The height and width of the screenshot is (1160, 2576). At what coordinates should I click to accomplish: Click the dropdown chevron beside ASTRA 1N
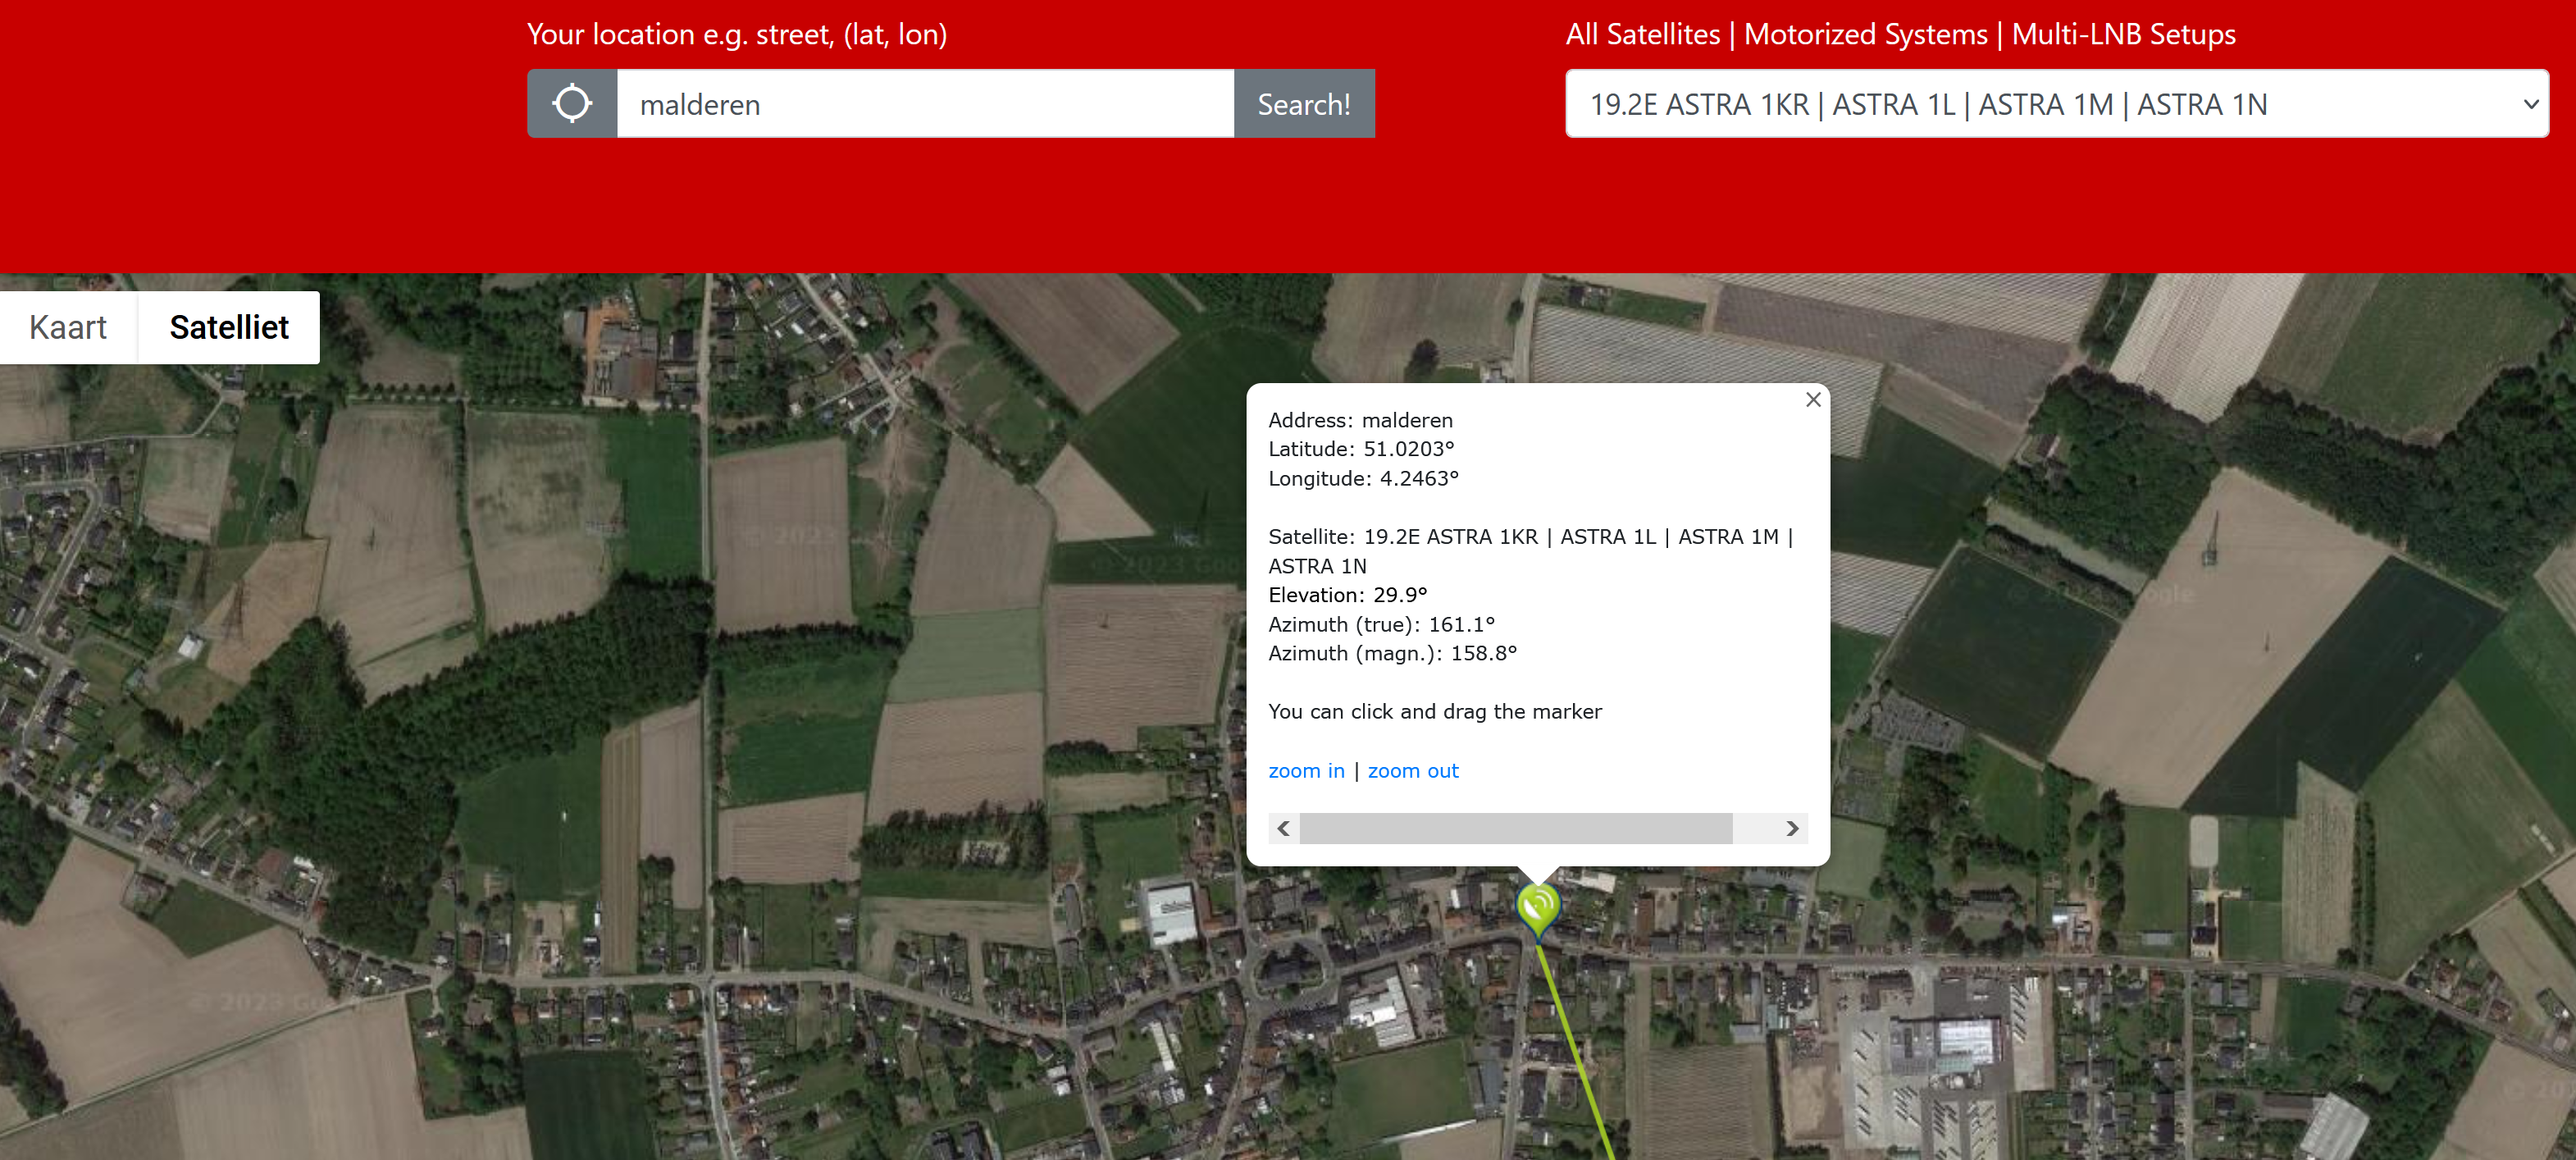[x=2530, y=104]
